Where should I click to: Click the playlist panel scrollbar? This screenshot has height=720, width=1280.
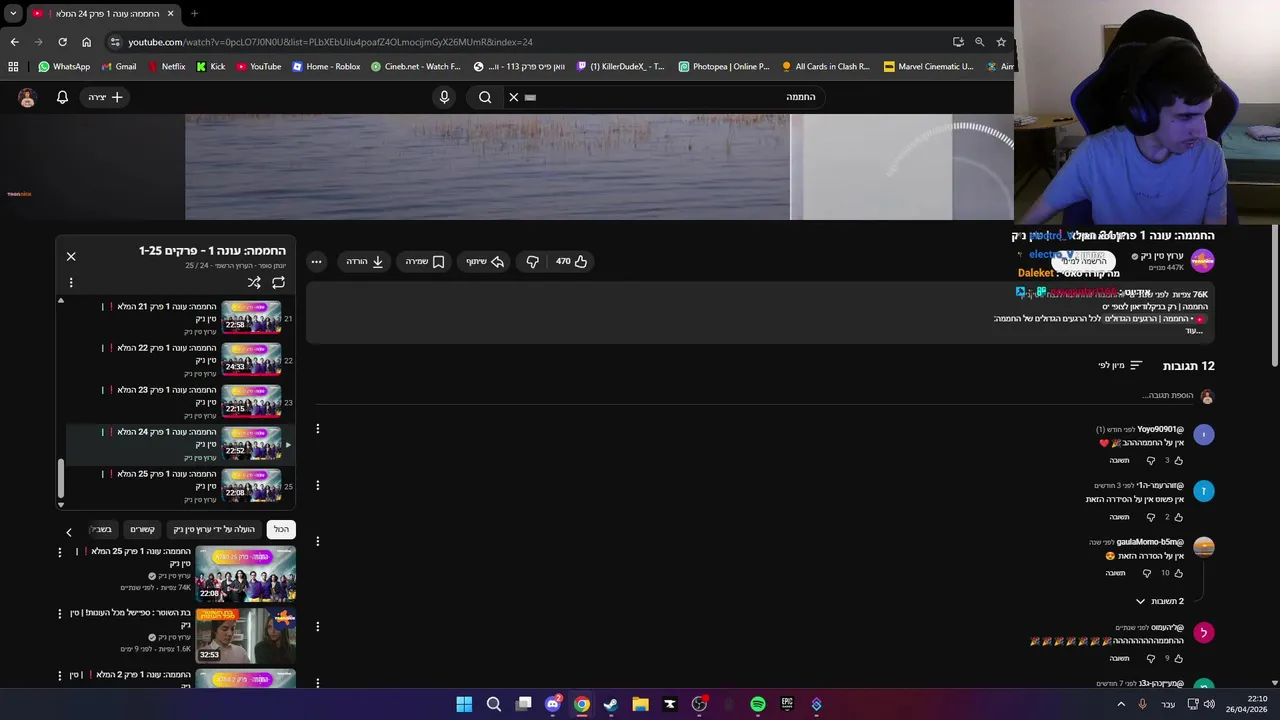coord(61,478)
